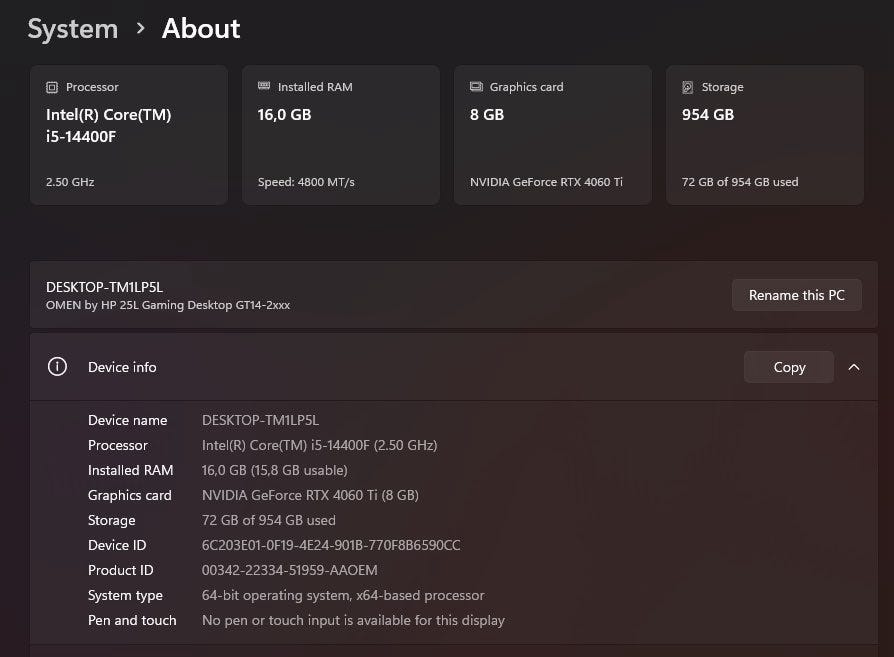Viewport: 894px width, 657px height.
Task: Click the Storage drive icon
Action: tap(688, 88)
